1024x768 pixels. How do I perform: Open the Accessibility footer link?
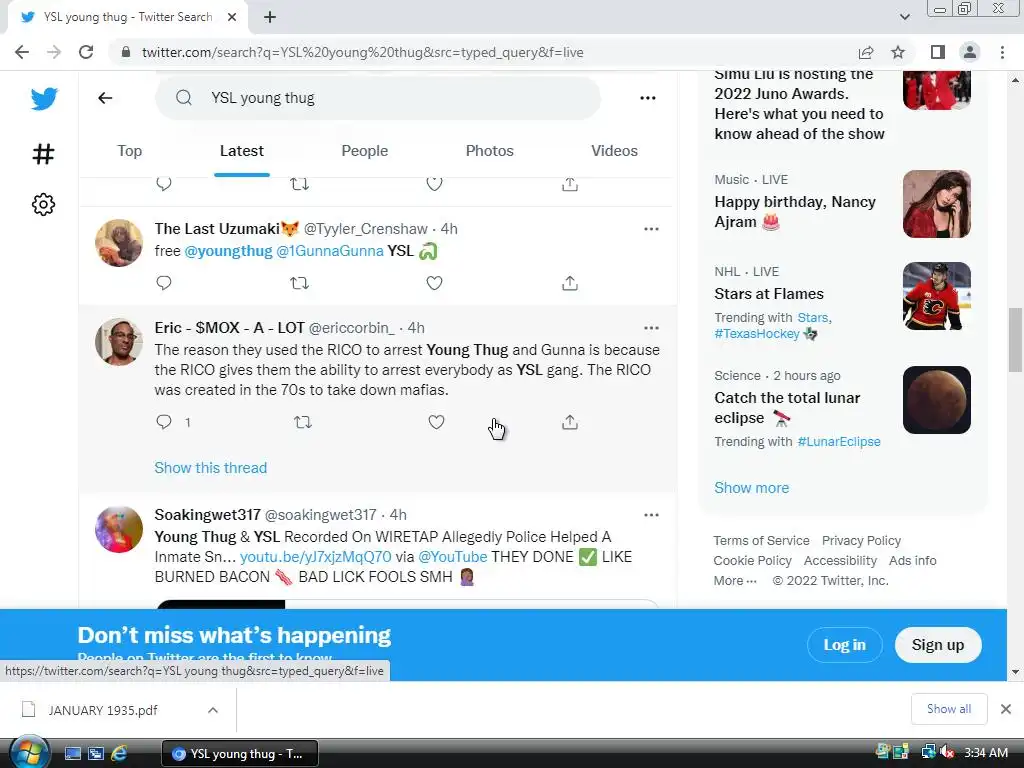coord(840,560)
